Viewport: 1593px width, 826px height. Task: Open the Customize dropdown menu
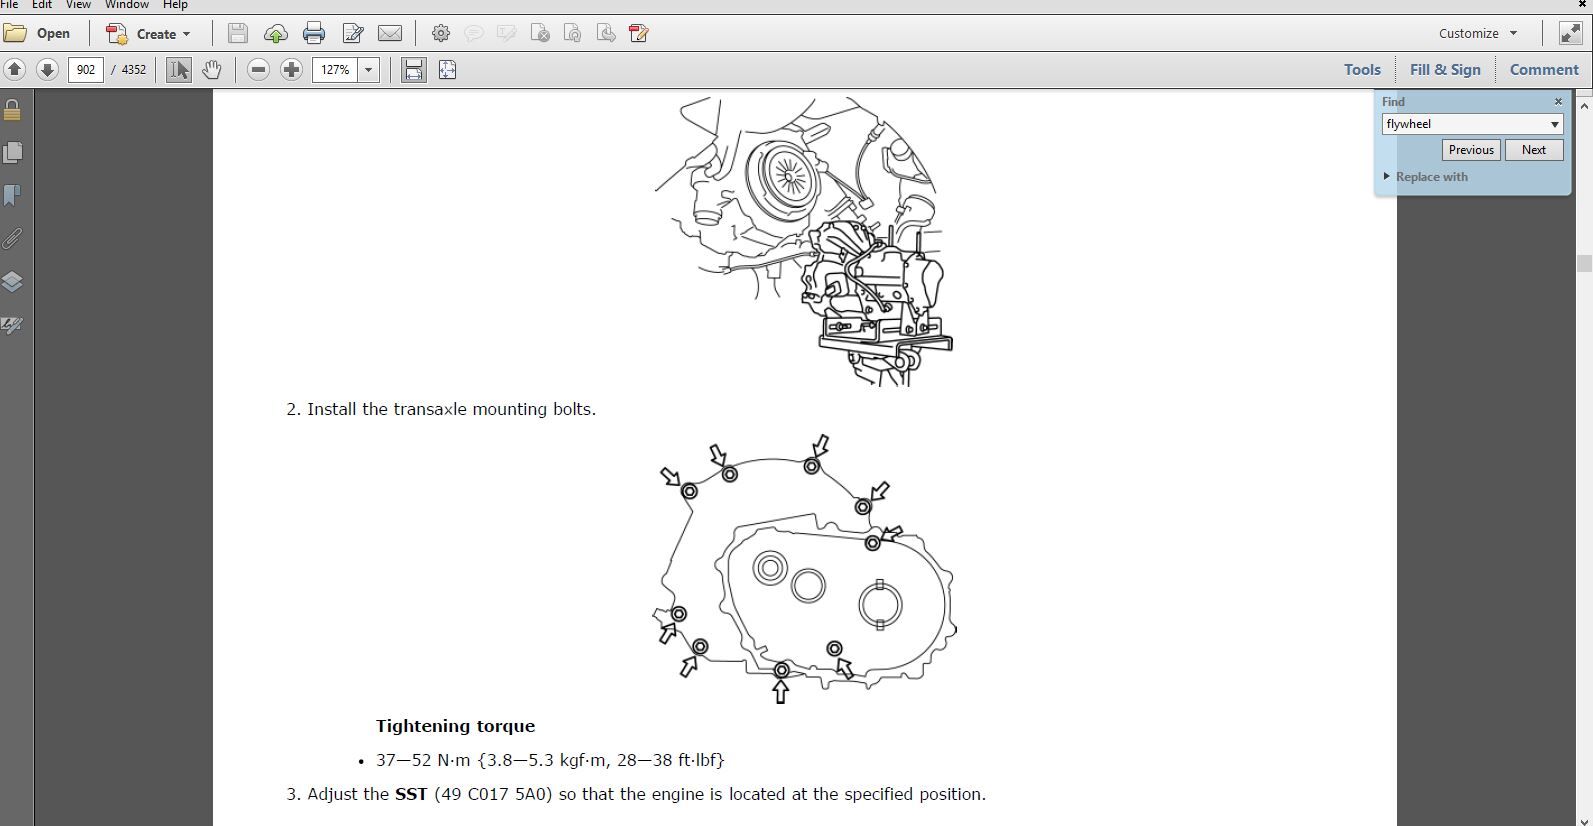click(1478, 34)
